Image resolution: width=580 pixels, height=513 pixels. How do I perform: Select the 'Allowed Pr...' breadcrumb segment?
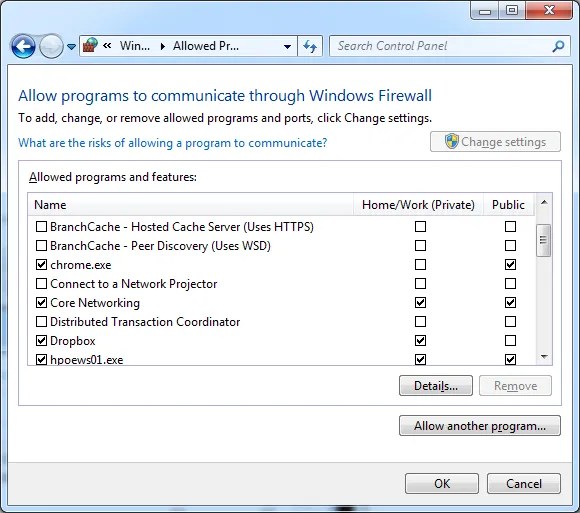click(x=206, y=46)
